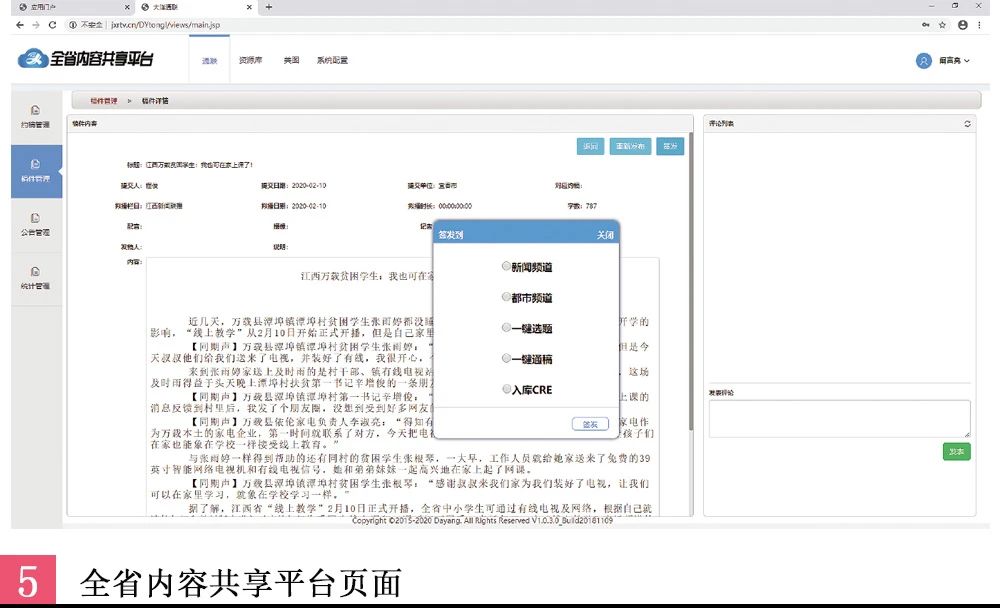Confirm with 签发 button in the dialog
The width and height of the screenshot is (1000, 610).
coord(590,424)
